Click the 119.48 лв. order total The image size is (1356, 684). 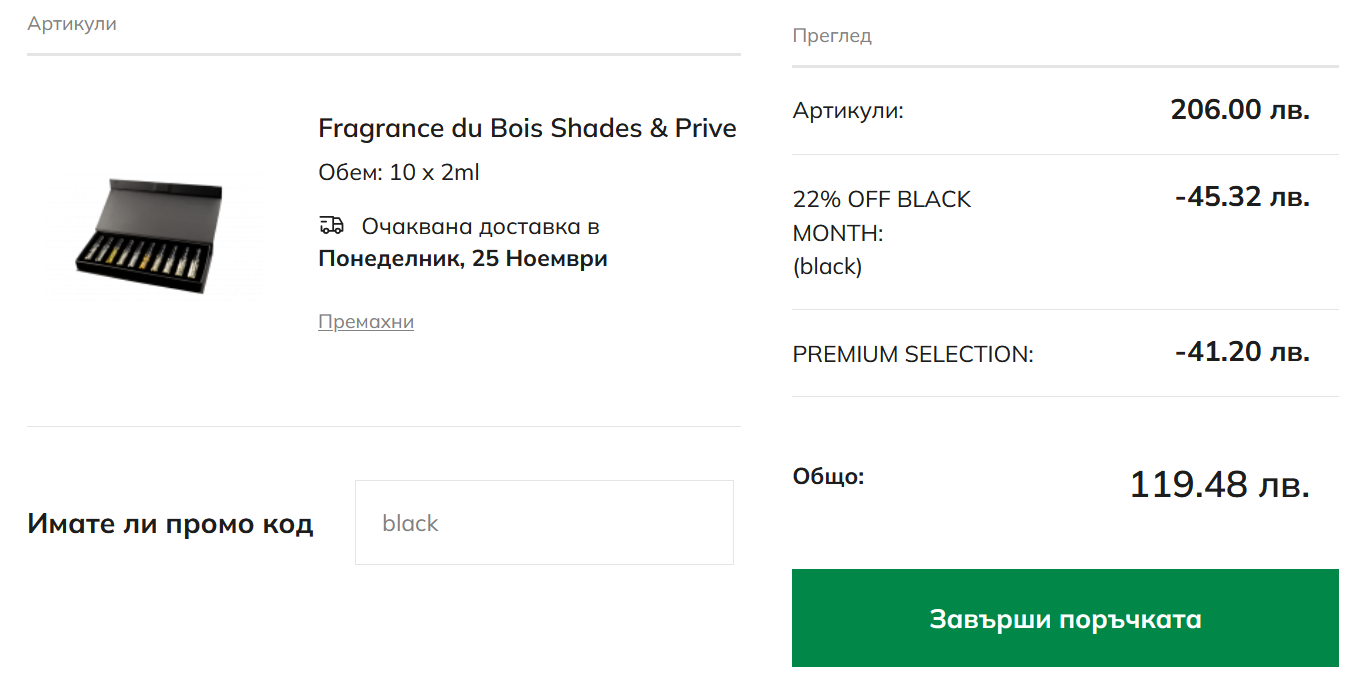tap(1219, 485)
